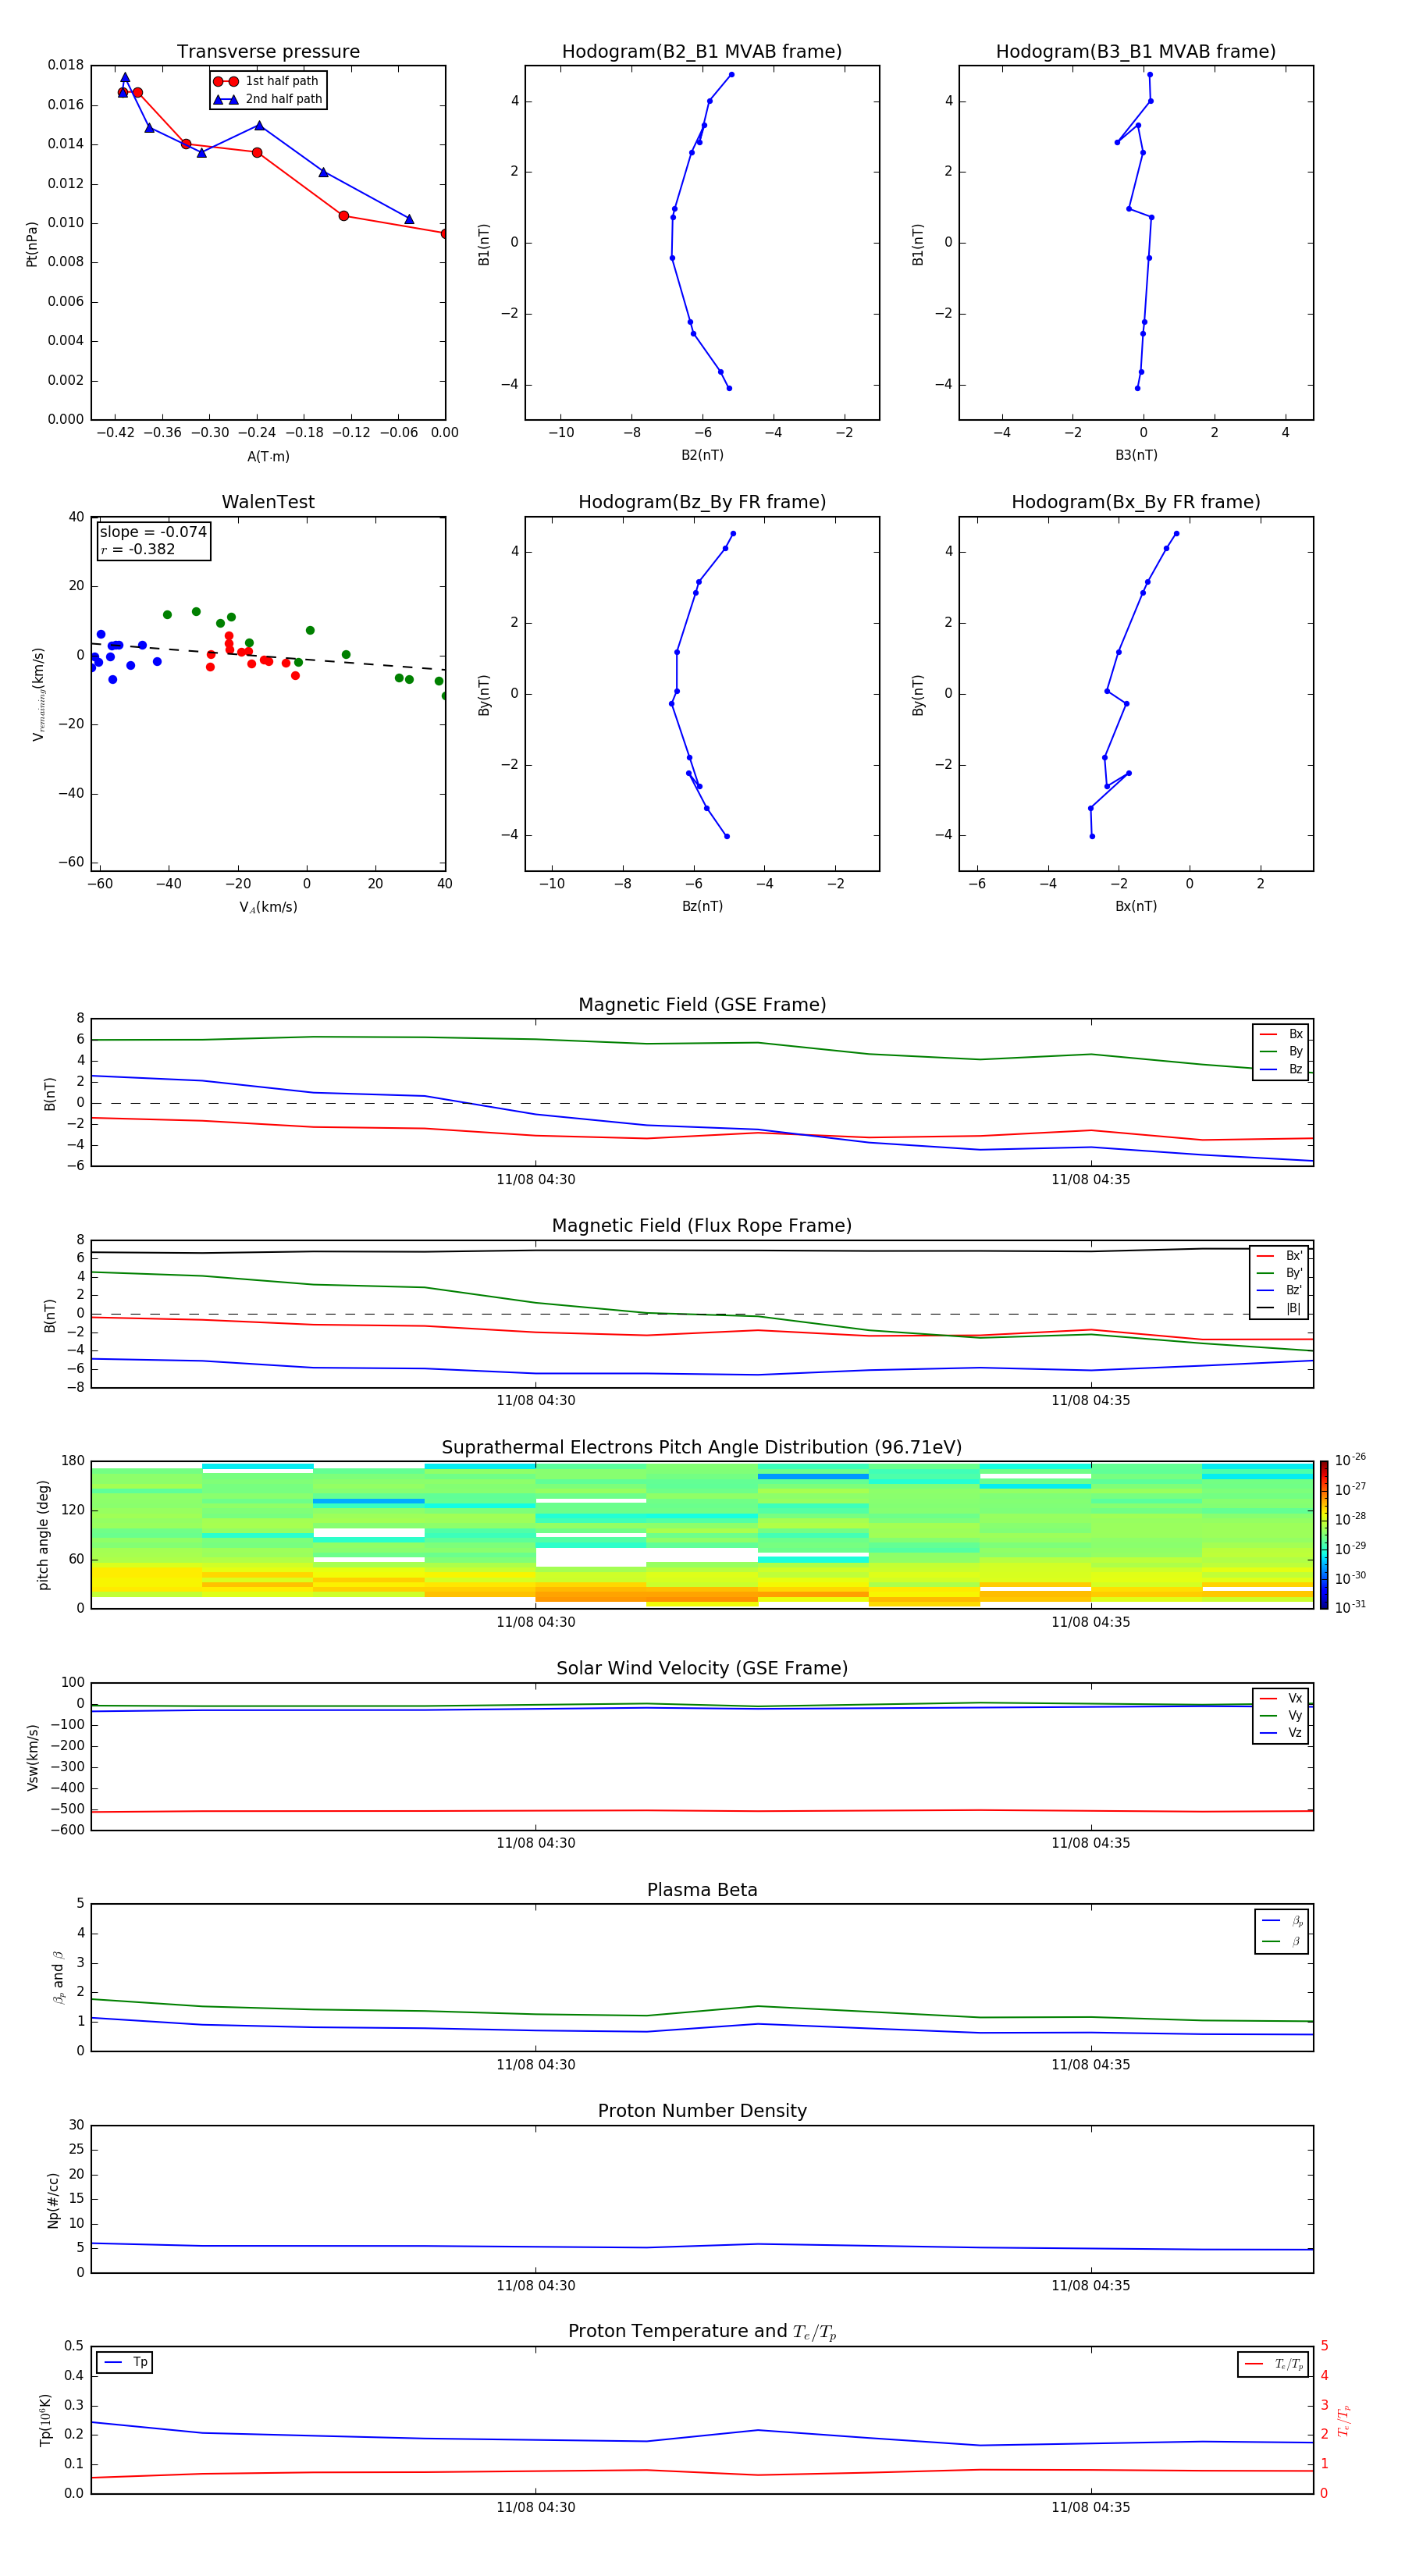The width and height of the screenshot is (1405, 2576).
Task: Select the '2nd half path' legend entry
Action: 268,99
